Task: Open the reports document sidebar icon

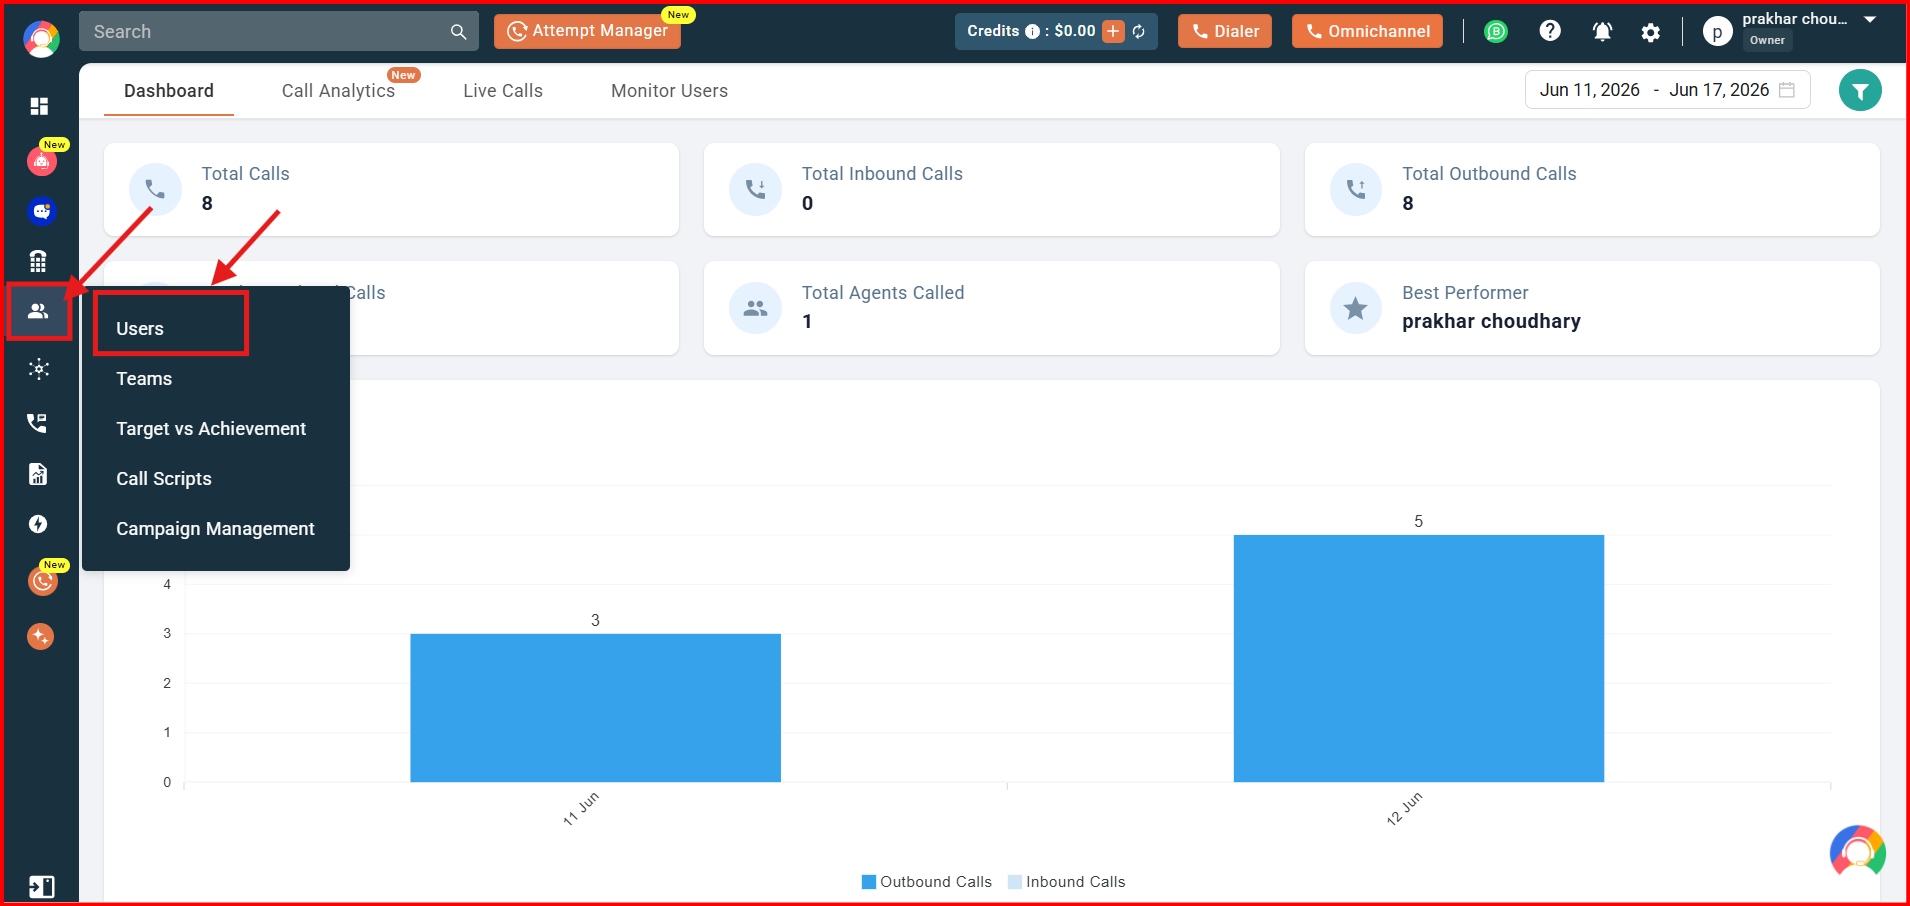Action: pyautogui.click(x=38, y=474)
